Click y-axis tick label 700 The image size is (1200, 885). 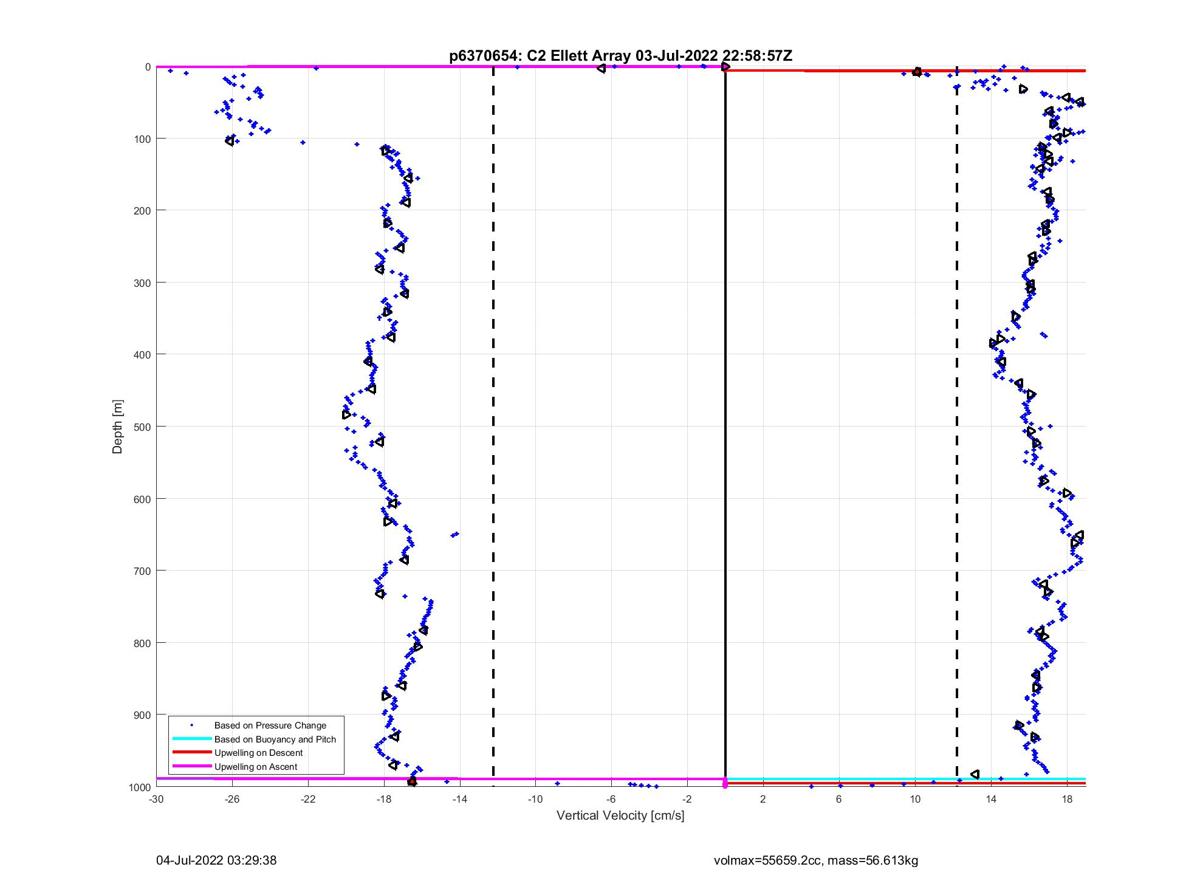point(141,571)
